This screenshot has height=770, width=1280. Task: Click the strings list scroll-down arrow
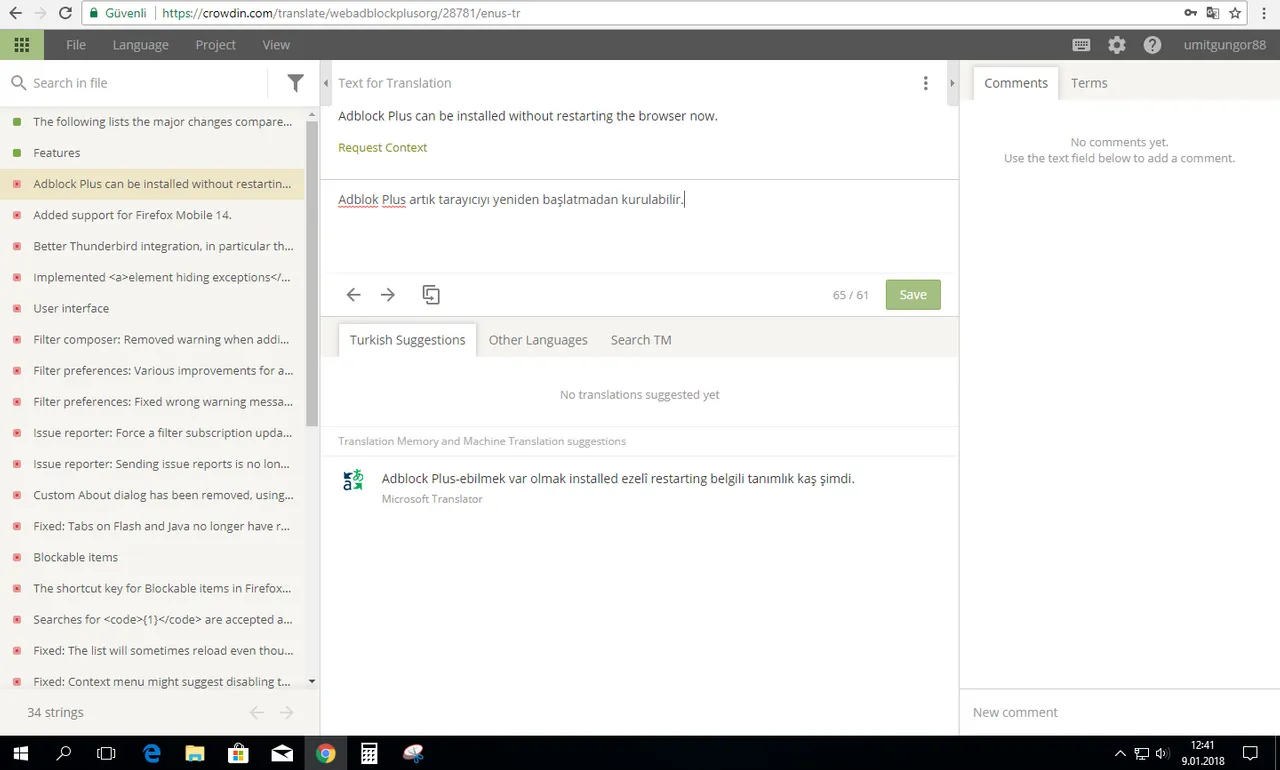311,681
